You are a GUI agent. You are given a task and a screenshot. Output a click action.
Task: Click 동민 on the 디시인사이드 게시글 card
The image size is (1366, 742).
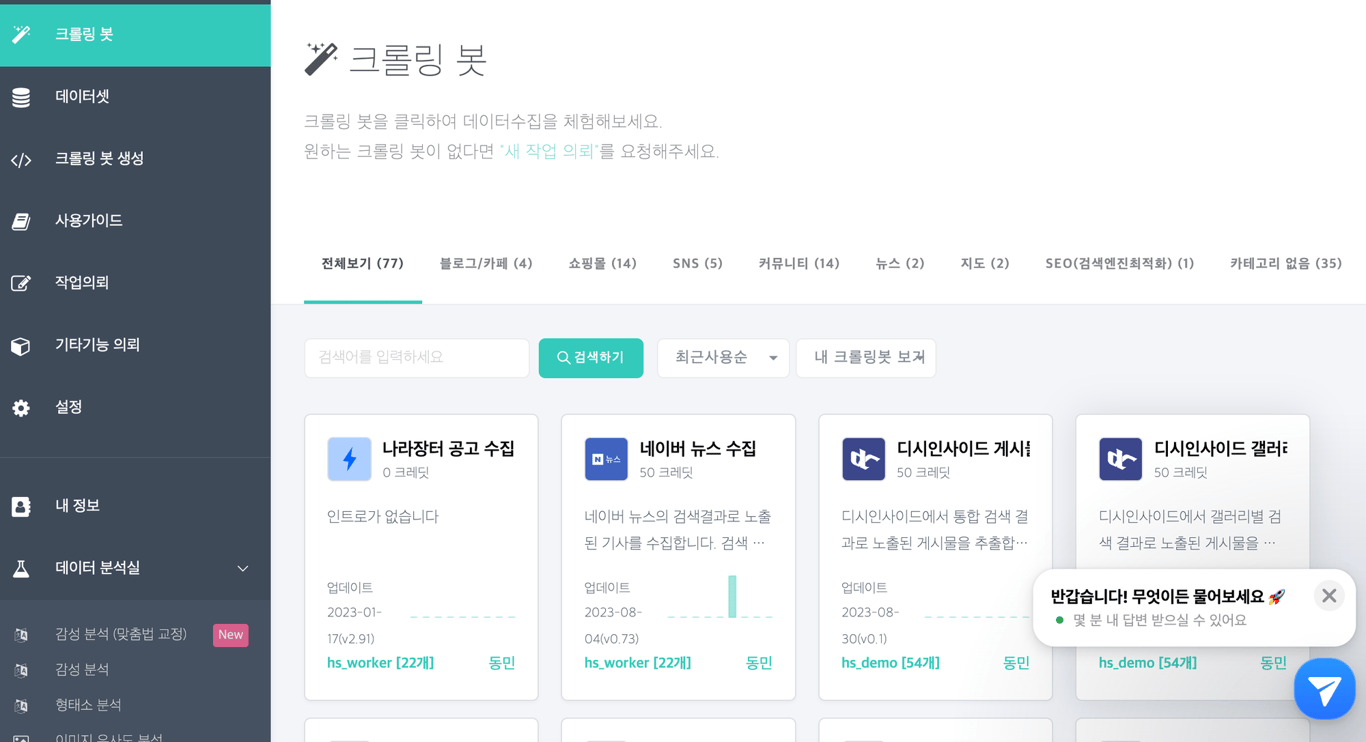click(1016, 663)
